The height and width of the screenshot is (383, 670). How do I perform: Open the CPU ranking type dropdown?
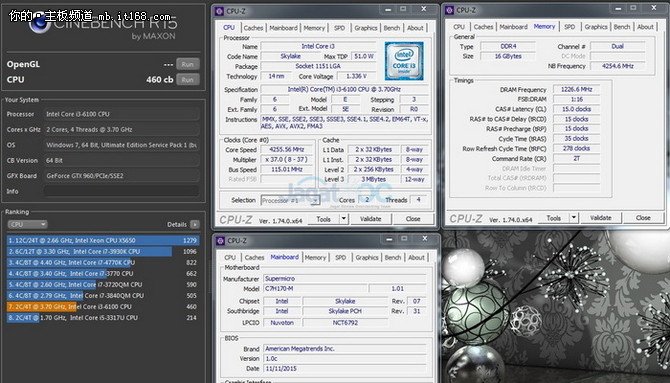27,224
